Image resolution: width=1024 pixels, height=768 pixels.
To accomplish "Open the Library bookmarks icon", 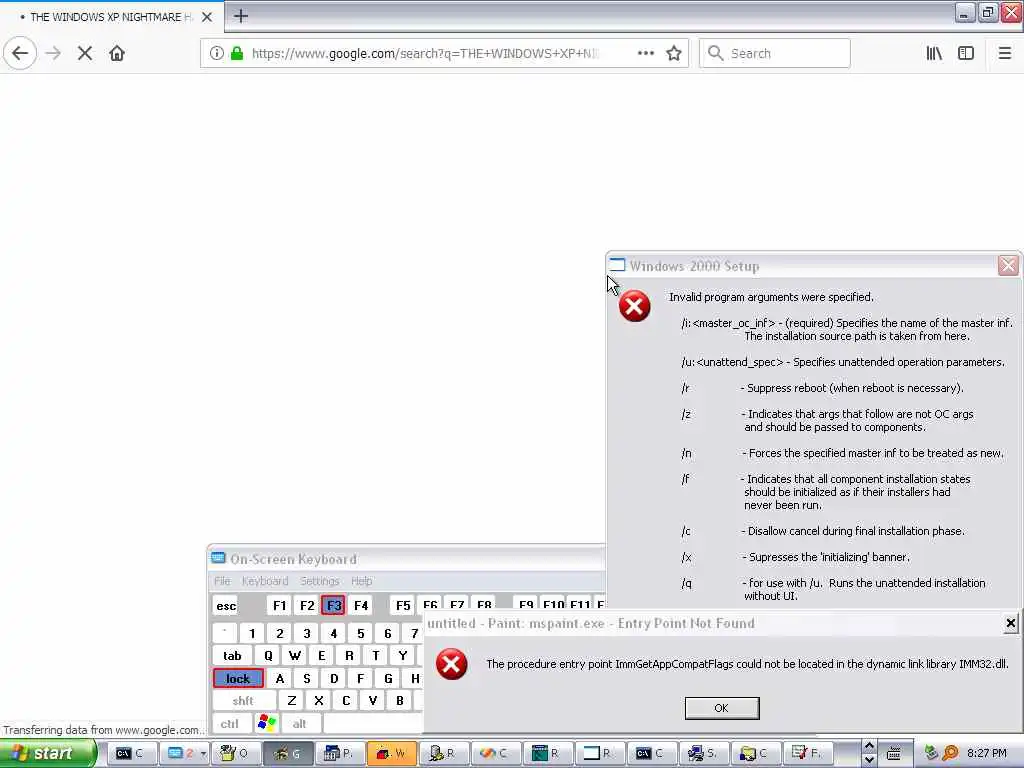I will (x=935, y=53).
